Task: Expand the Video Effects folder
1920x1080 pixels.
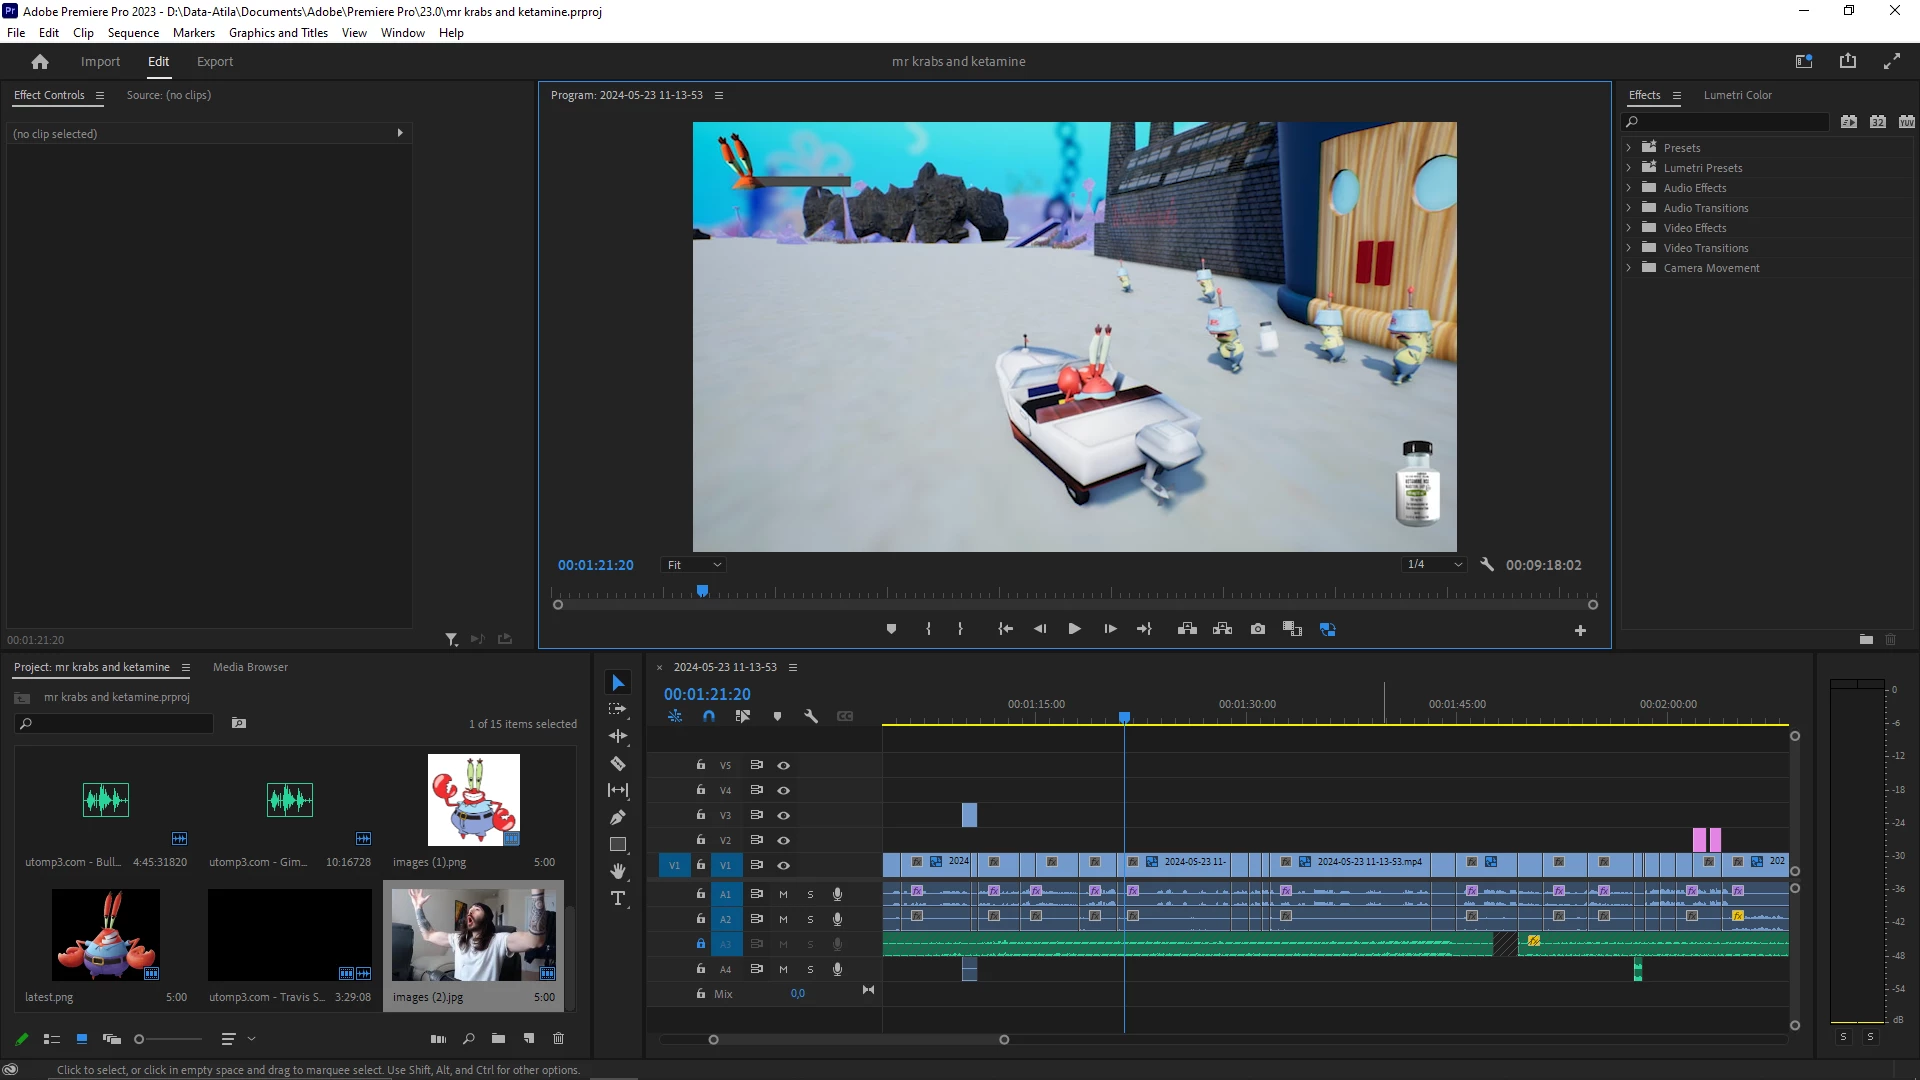Action: point(1629,228)
